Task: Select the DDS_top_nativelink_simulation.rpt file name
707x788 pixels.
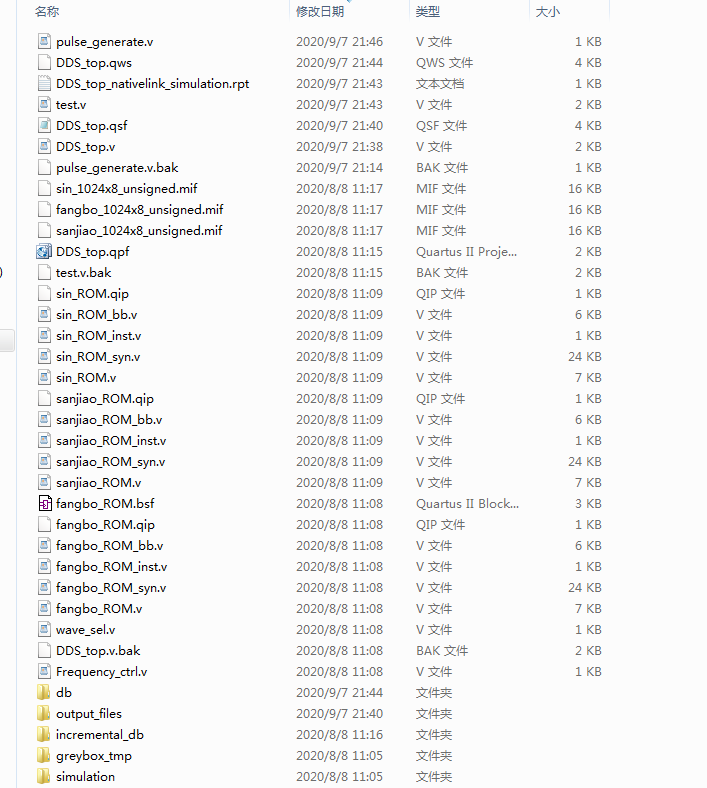Action: (x=152, y=84)
